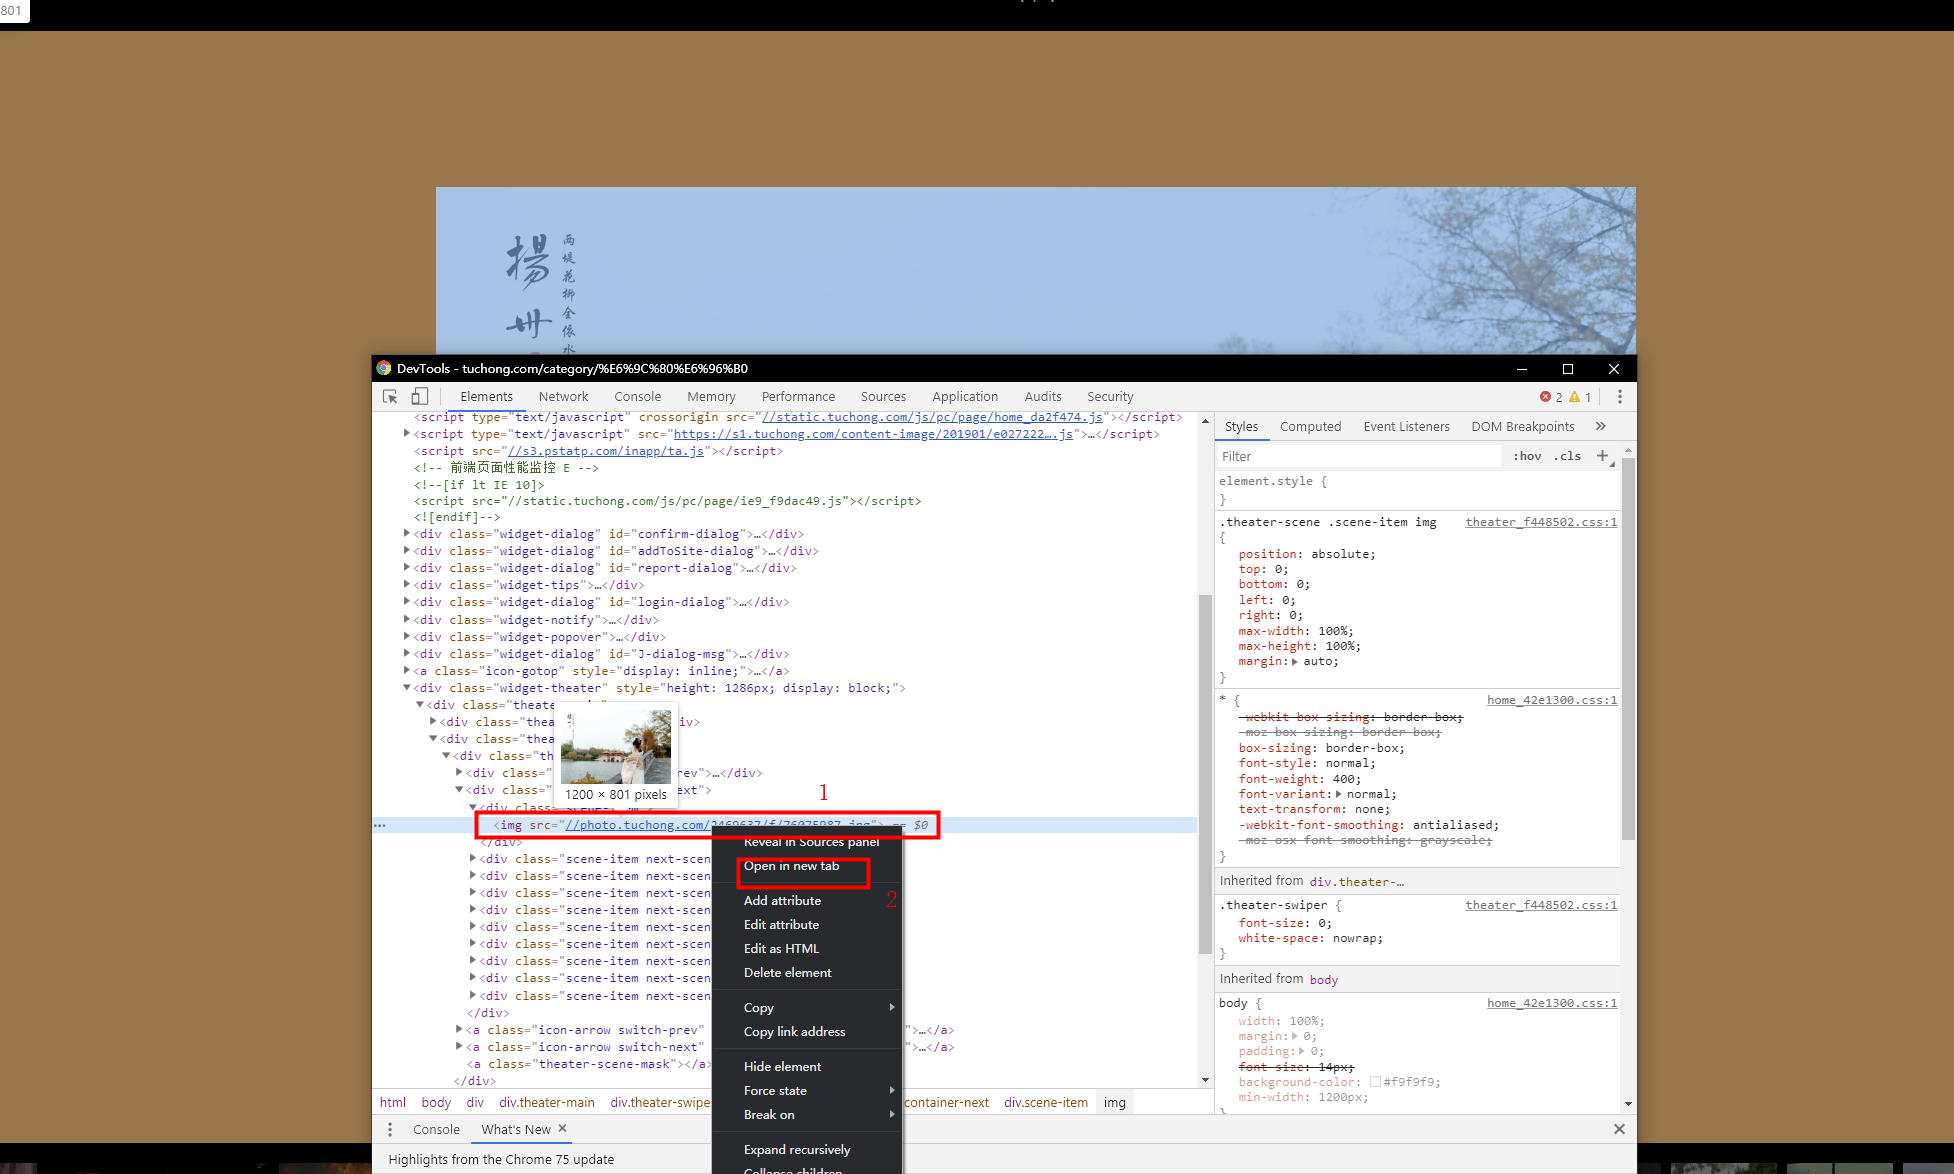Open the theater_f448502.css:1 source link
Viewport: 1954px width, 1174px height.
[1540, 522]
